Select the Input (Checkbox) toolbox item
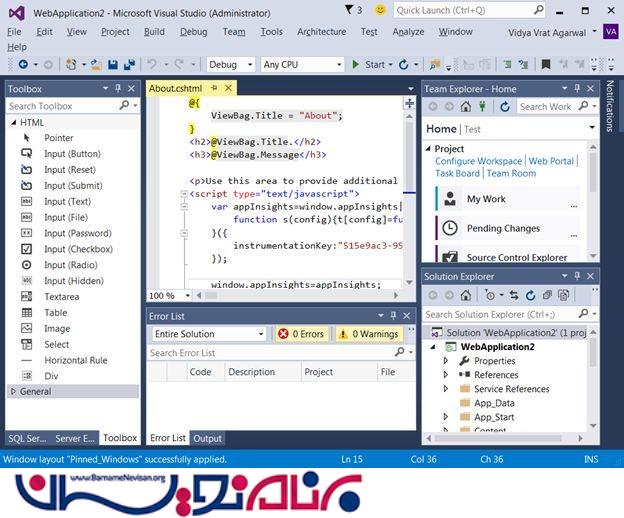 (x=78, y=249)
